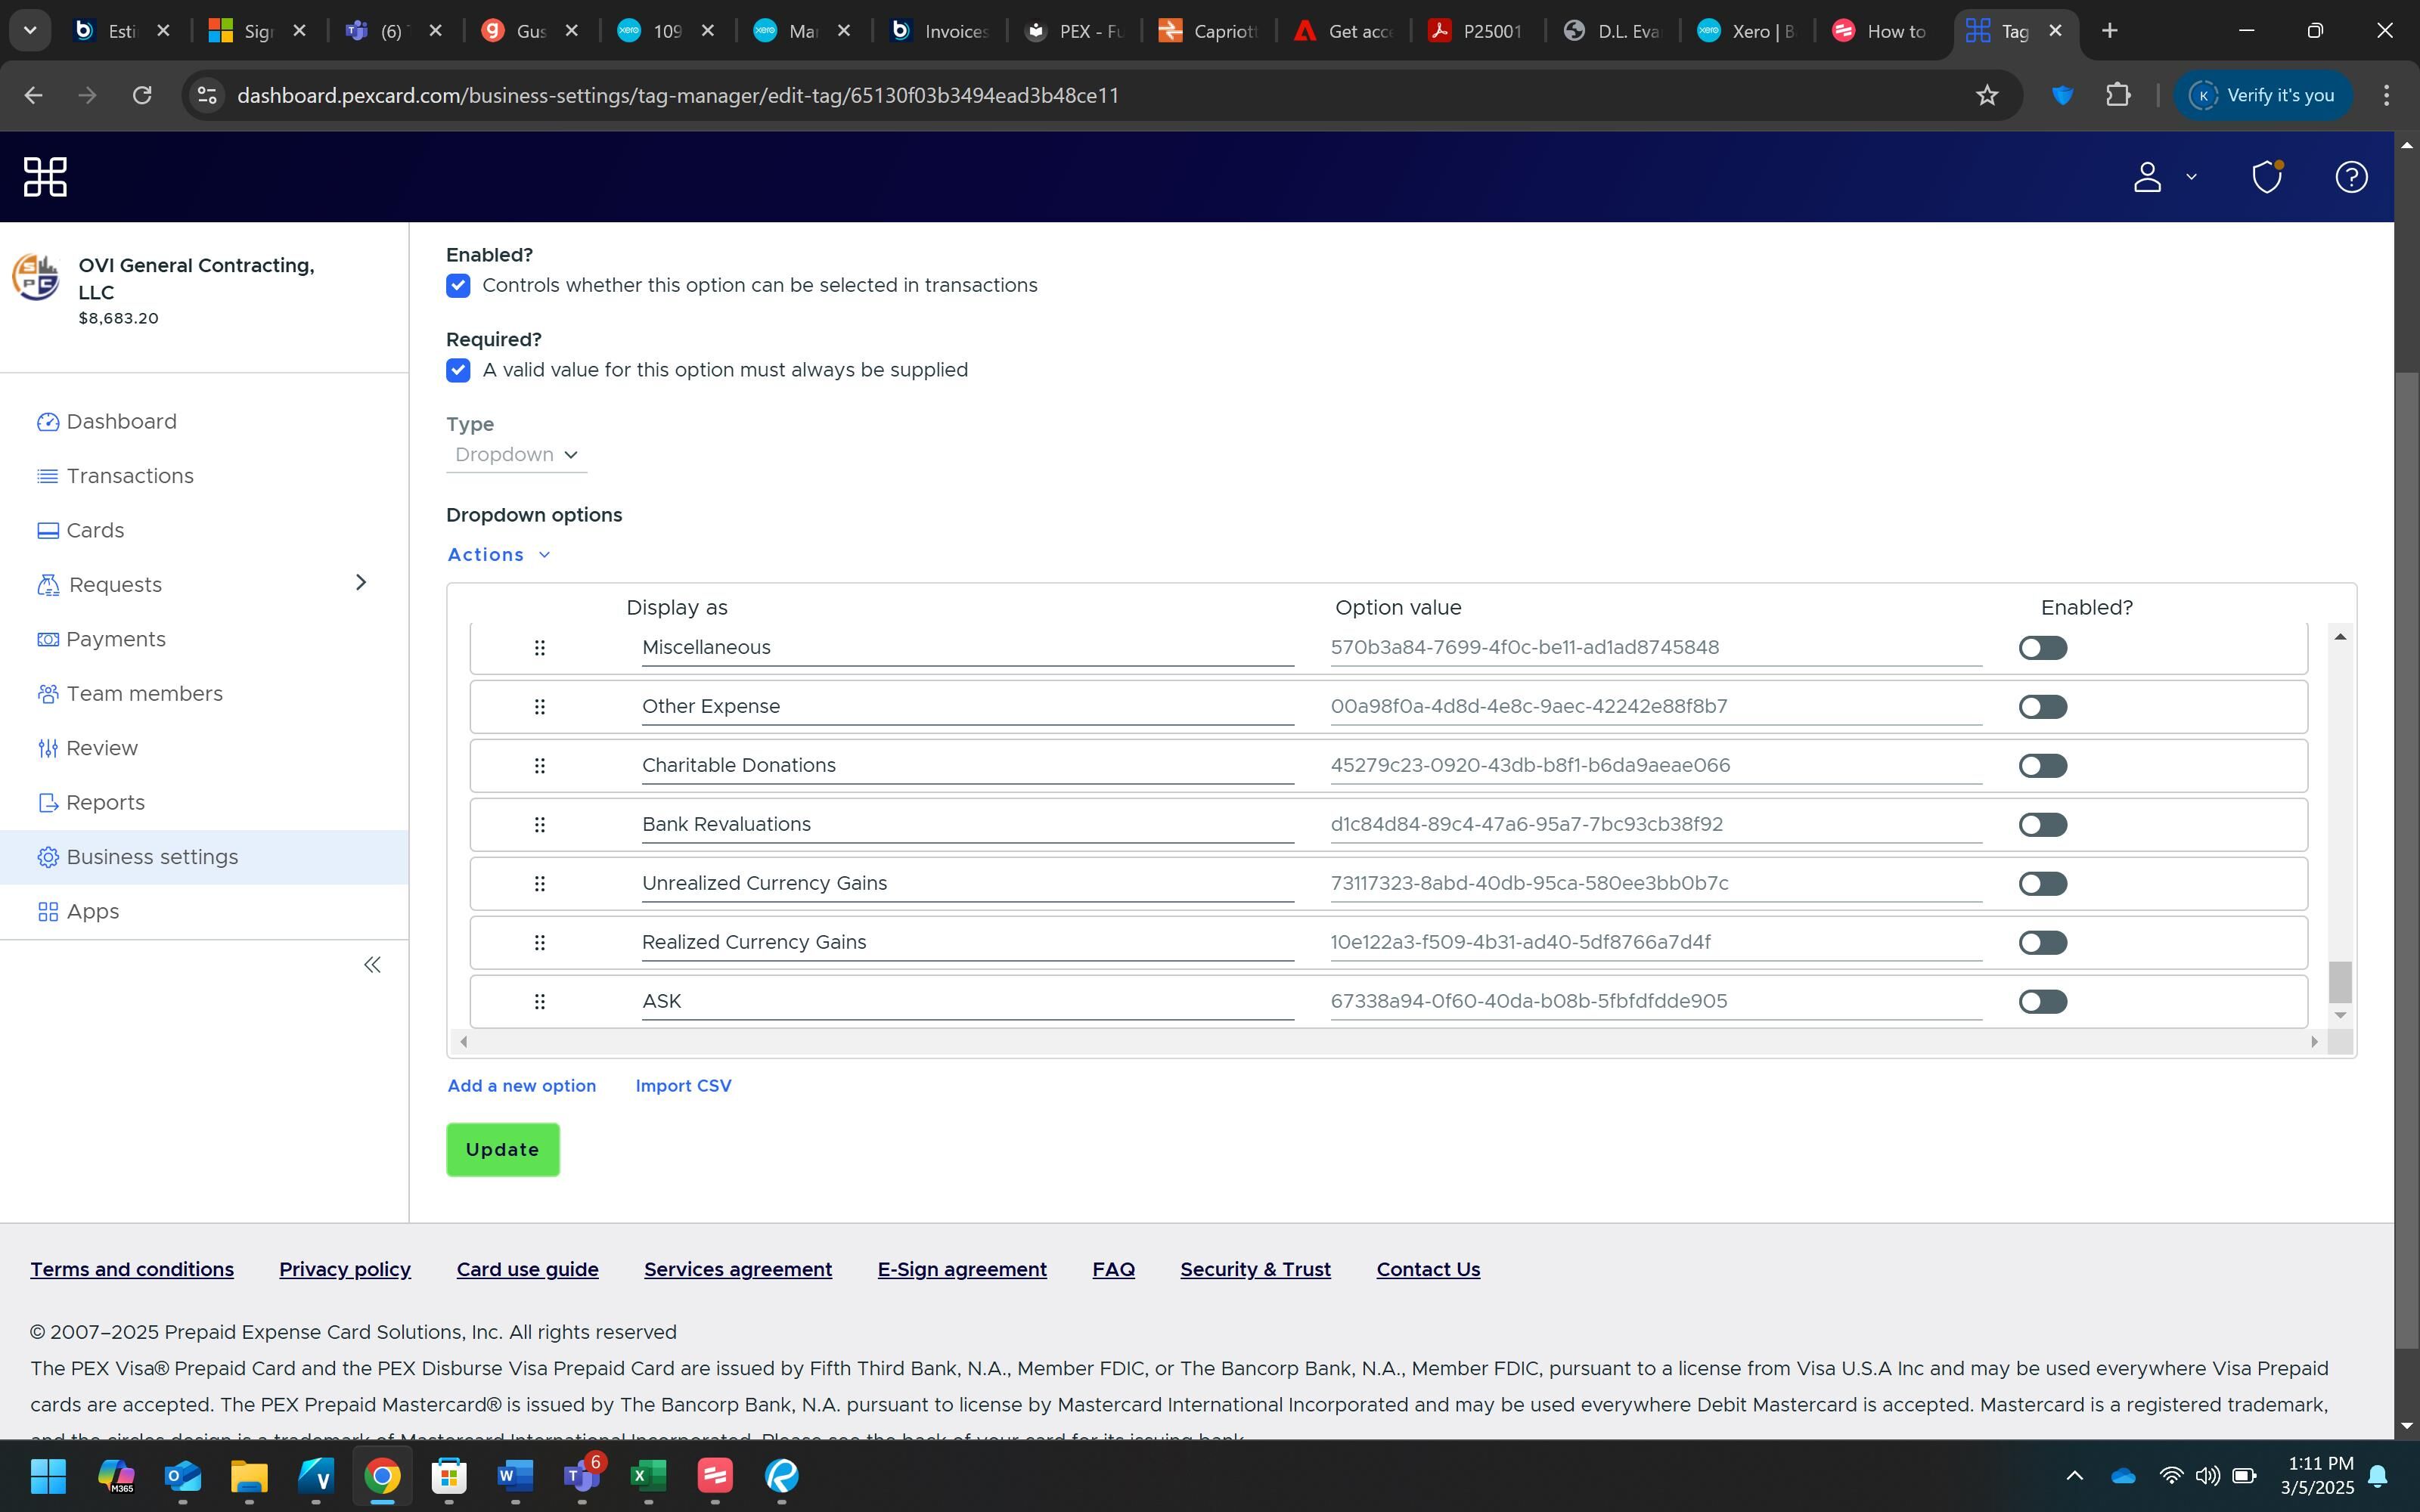Viewport: 2420px width, 1512px height.
Task: Open the user account dropdown
Action: [x=2164, y=177]
